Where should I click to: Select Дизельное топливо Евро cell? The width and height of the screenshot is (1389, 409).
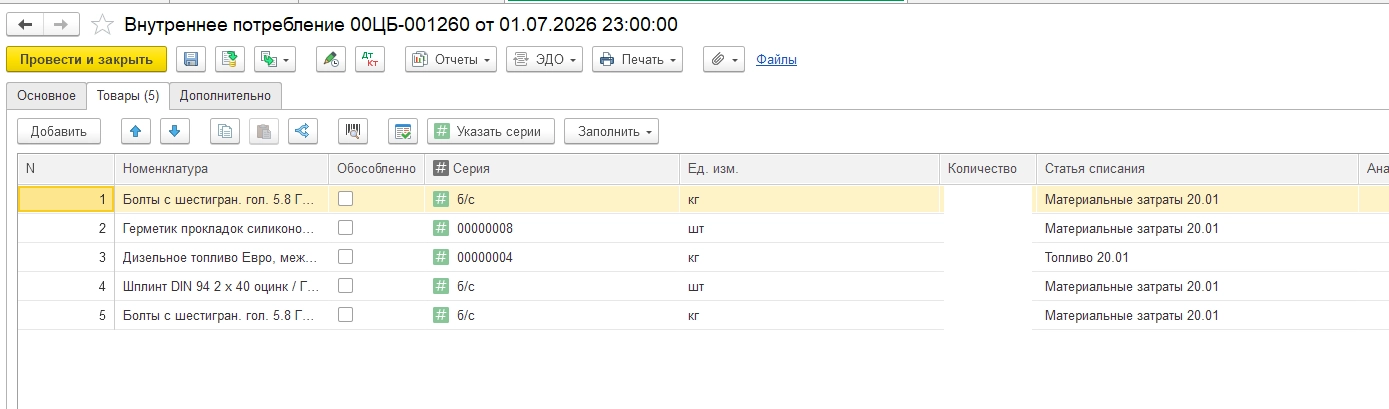(x=222, y=257)
